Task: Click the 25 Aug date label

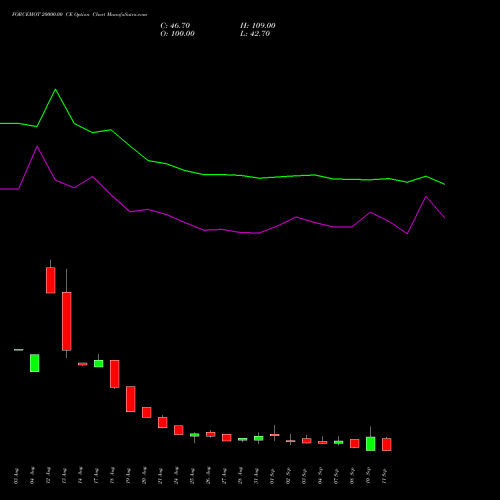Action: 192,475
